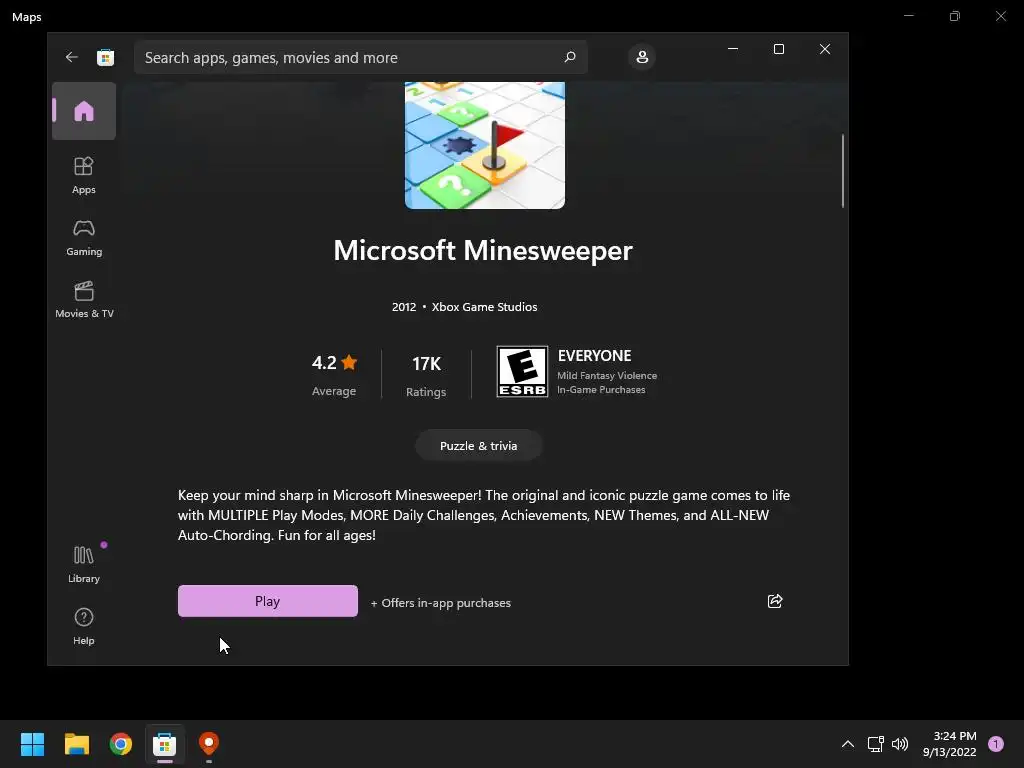The image size is (1024, 768).
Task: Open the Puzzle & trivia category tag
Action: [x=479, y=445]
